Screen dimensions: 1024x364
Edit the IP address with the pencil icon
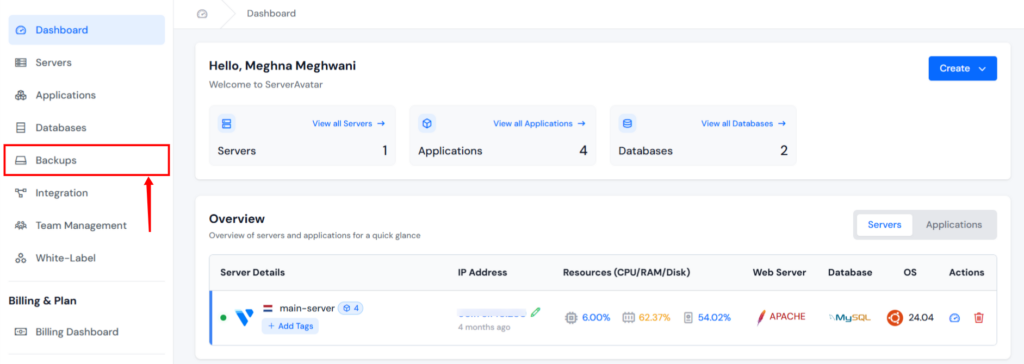(536, 312)
